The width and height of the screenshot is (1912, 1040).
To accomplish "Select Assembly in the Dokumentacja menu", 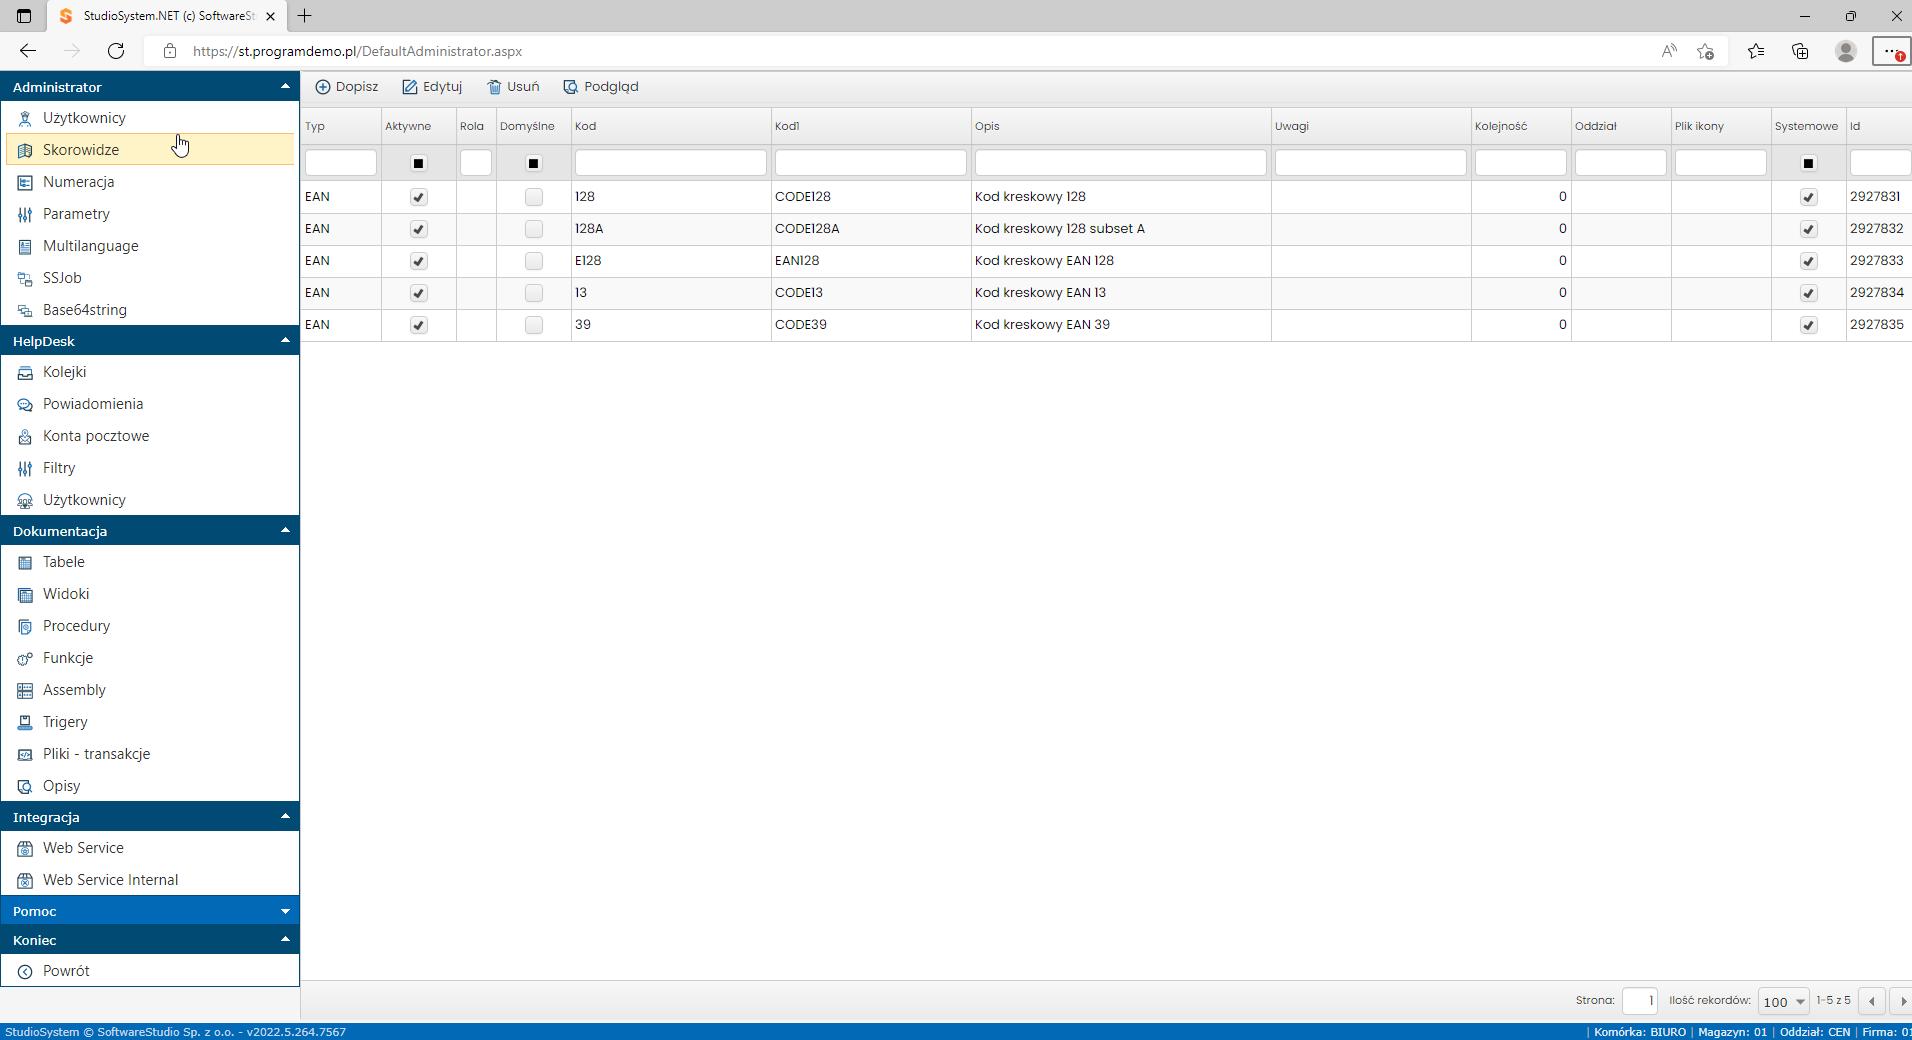I will coord(74,690).
